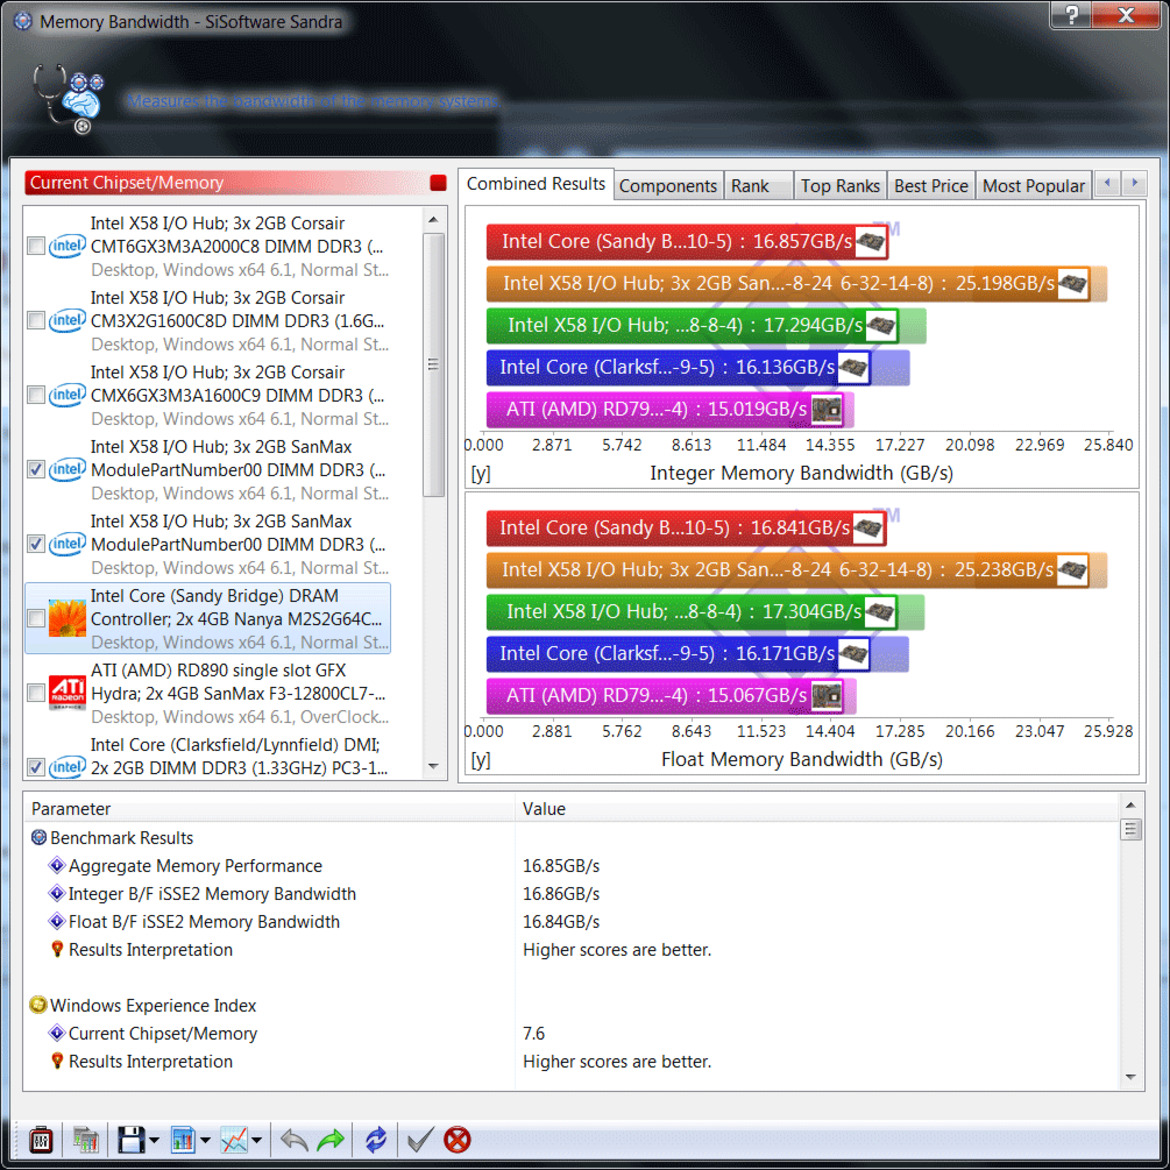Check the ATI RD890 single slot GFX checkbox
The image size is (1170, 1170).
pos(35,692)
